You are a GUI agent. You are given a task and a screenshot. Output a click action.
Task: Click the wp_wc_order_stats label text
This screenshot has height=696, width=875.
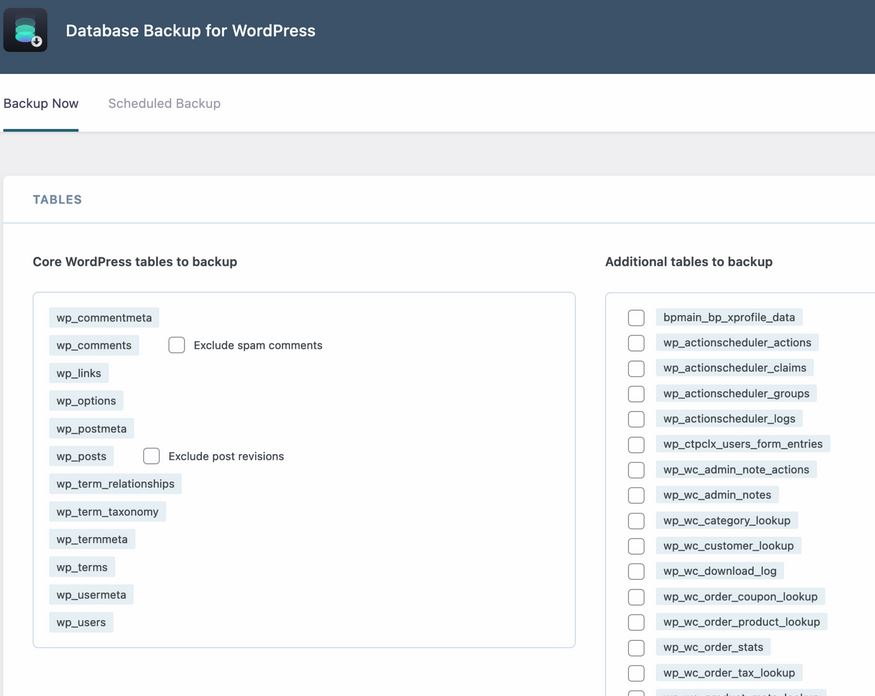(713, 647)
